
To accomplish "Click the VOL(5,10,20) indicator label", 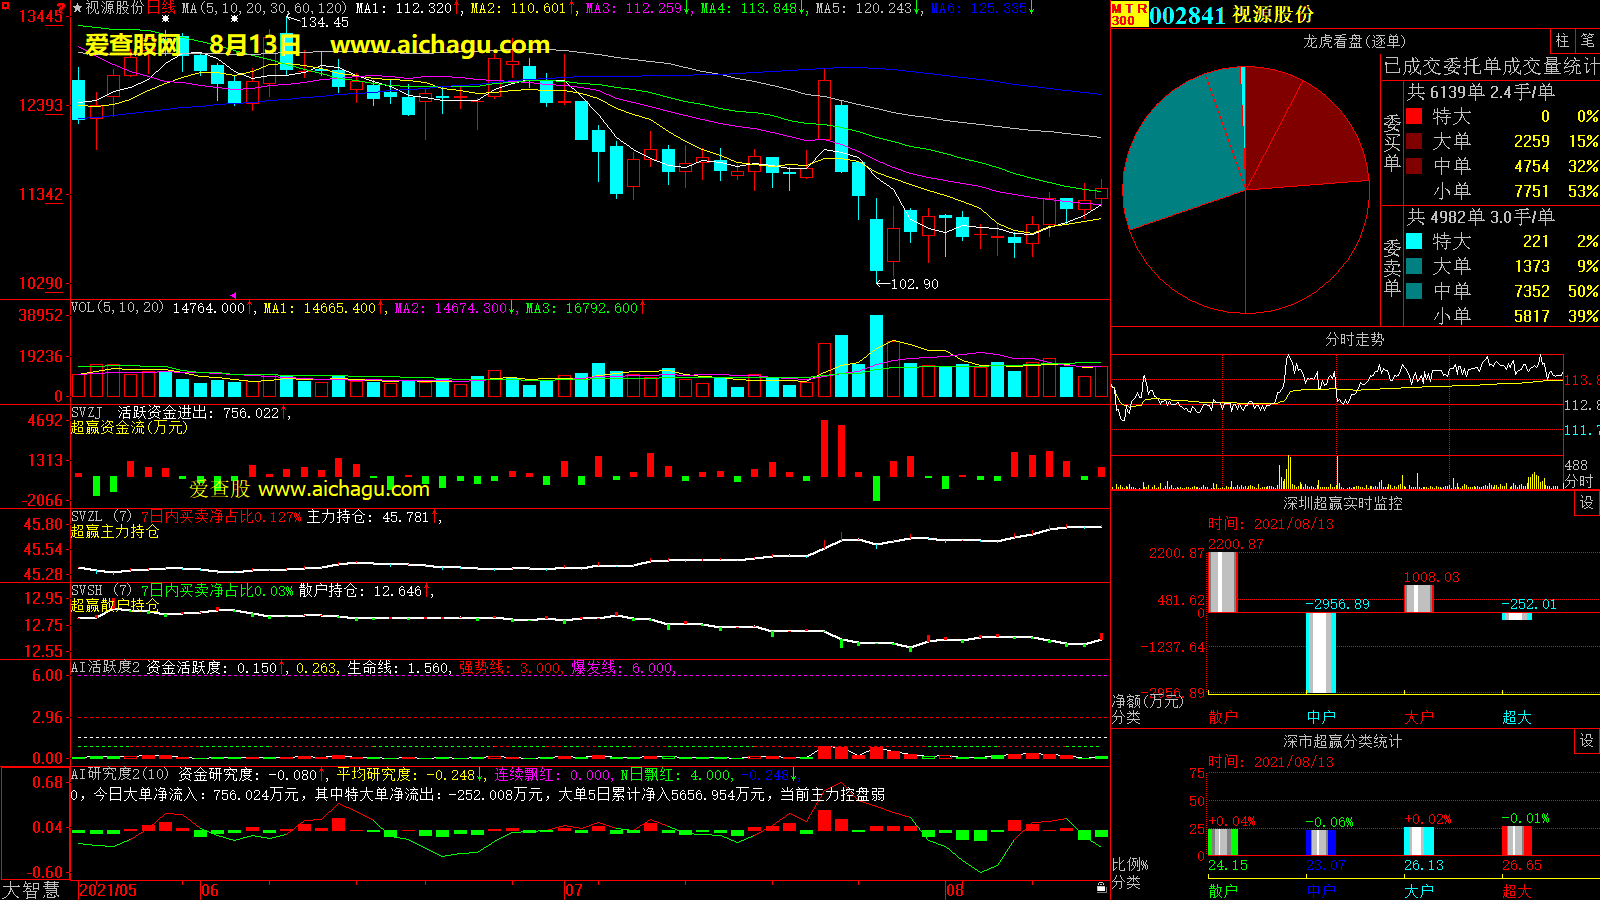I will pyautogui.click(x=117, y=308).
